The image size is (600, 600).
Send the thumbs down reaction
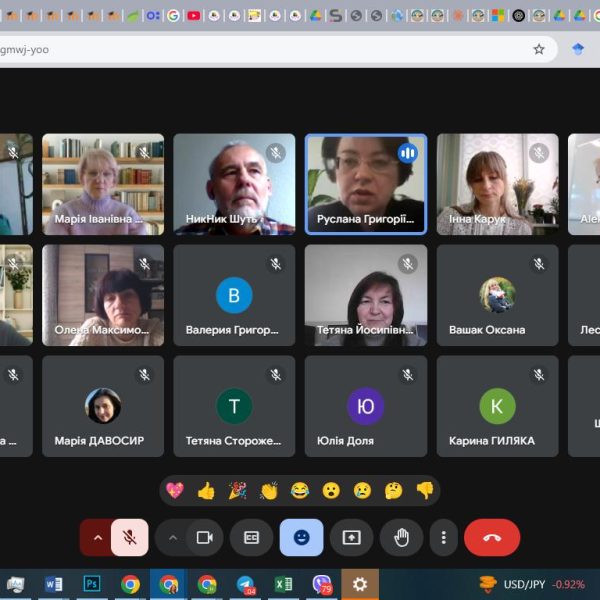pyautogui.click(x=424, y=490)
